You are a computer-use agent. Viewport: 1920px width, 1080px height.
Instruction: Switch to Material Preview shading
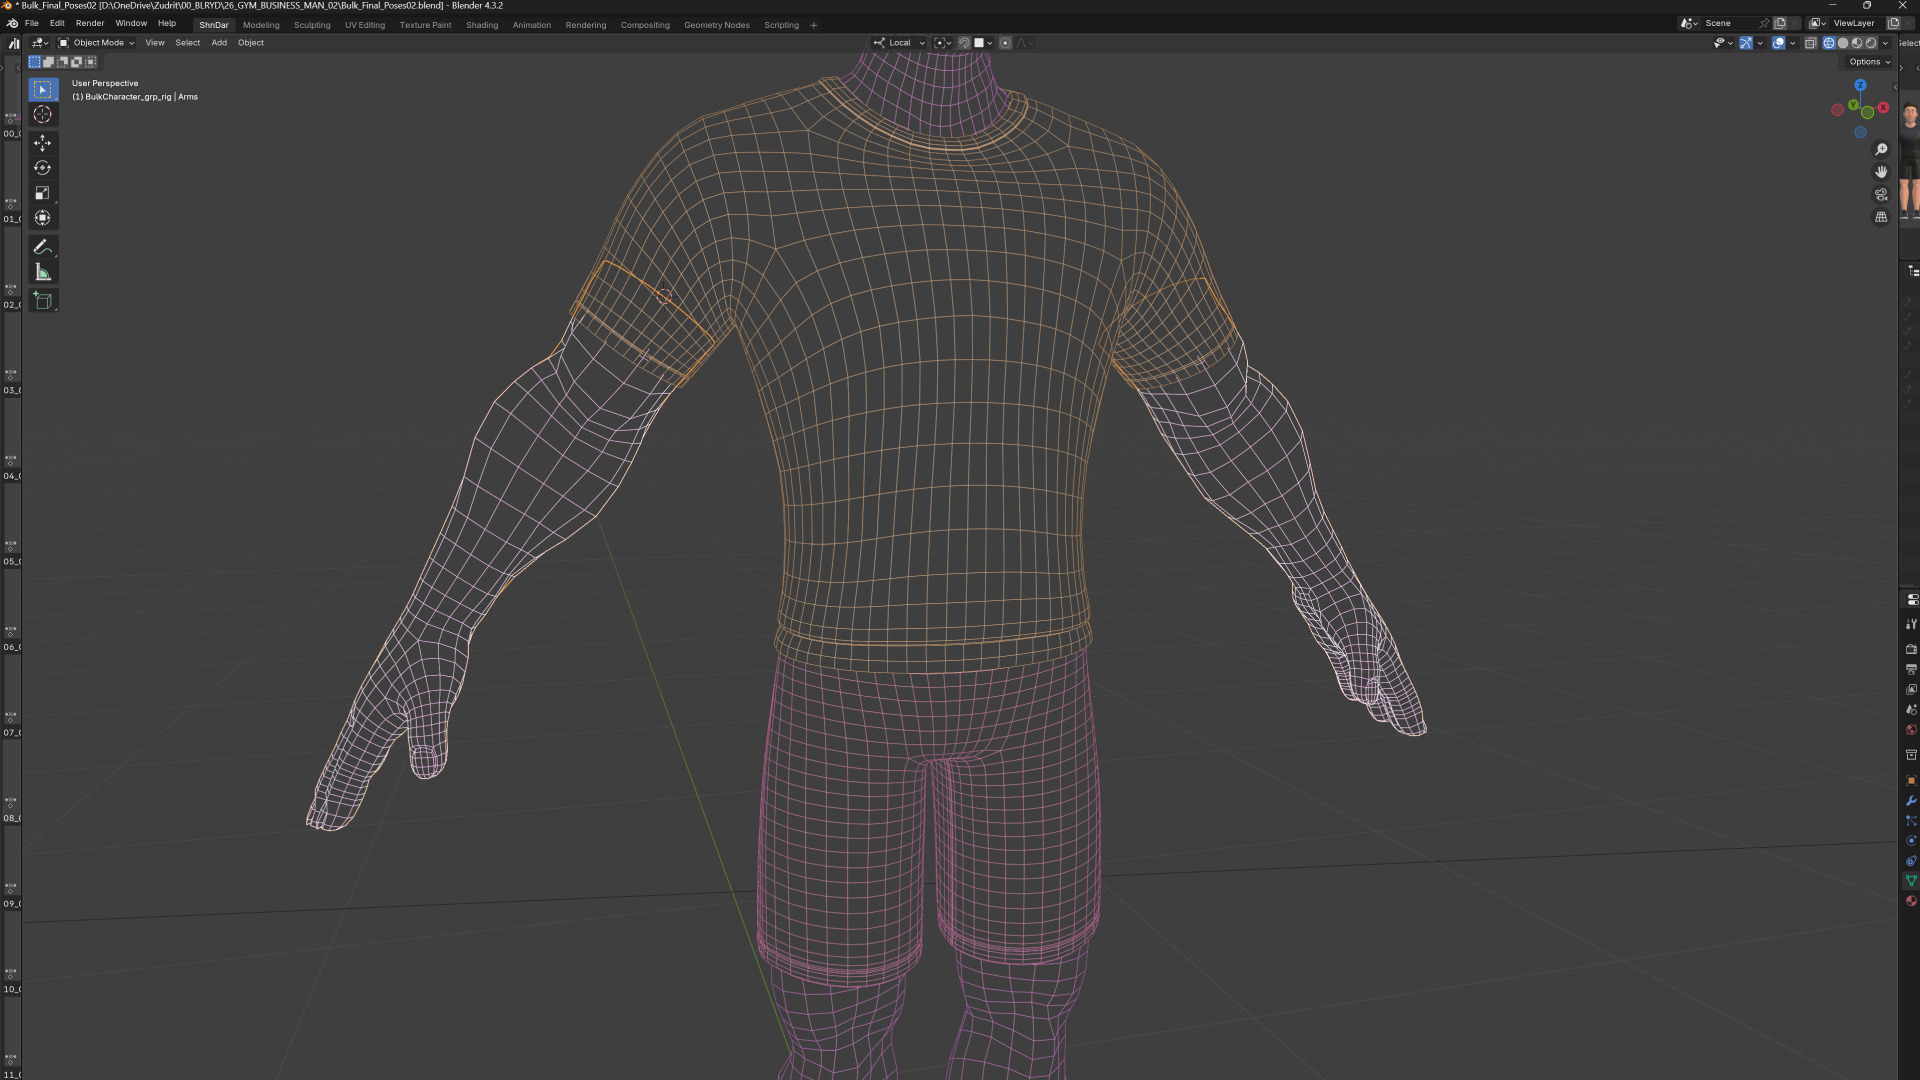(1857, 43)
